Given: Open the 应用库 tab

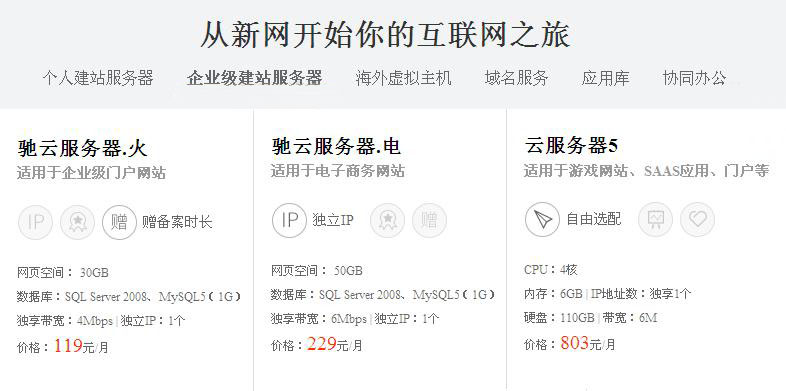Looking at the screenshot, I should click(605, 78).
